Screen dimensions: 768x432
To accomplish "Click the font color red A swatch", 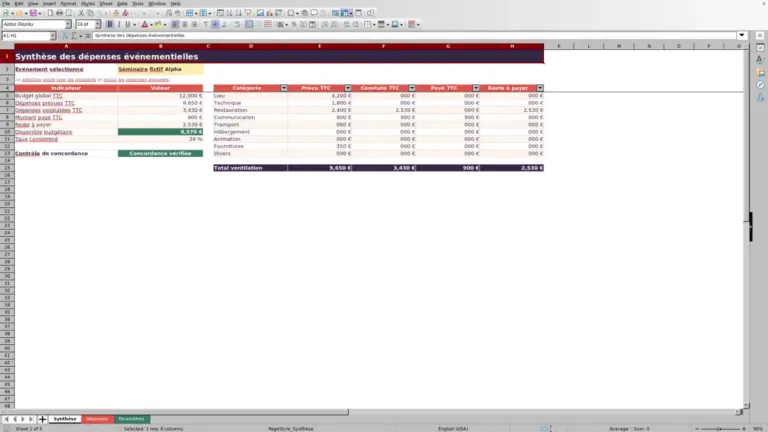I will [144, 24].
